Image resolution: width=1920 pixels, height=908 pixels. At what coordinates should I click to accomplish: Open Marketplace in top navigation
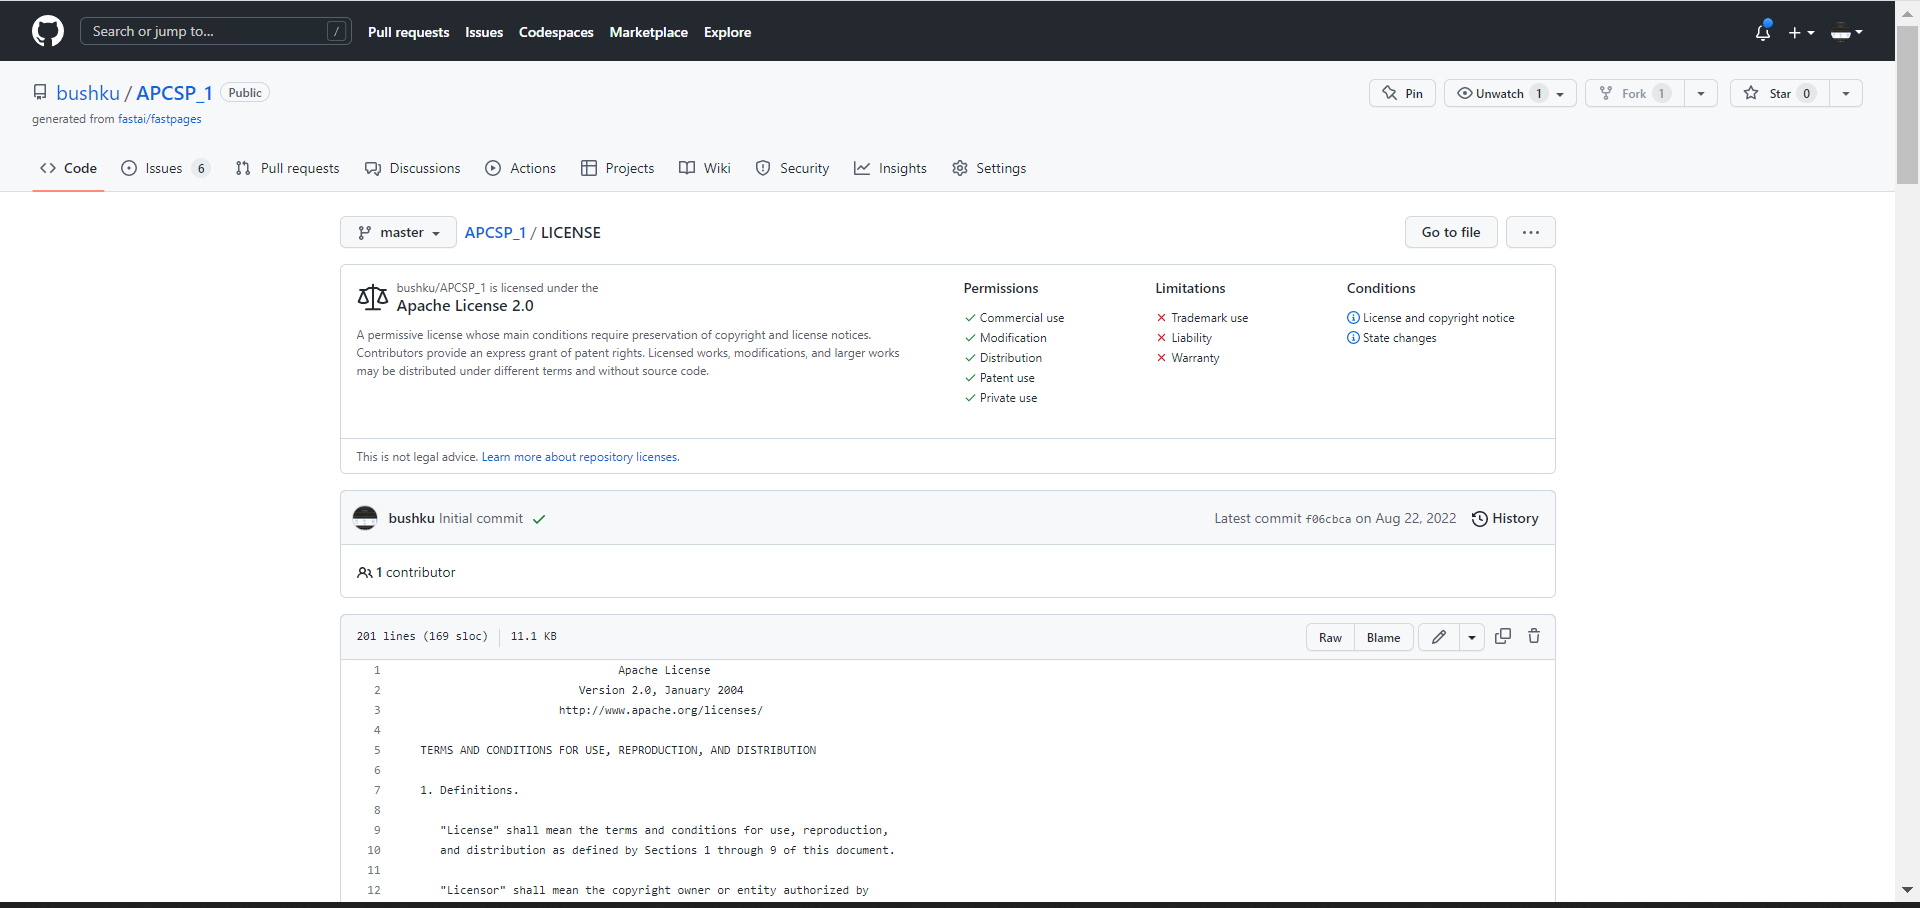648,32
